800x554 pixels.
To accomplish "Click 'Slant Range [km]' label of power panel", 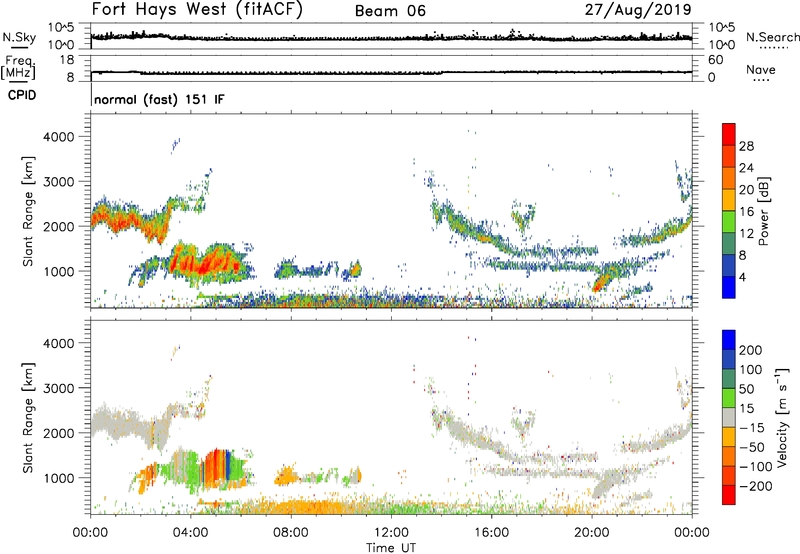I will point(28,211).
